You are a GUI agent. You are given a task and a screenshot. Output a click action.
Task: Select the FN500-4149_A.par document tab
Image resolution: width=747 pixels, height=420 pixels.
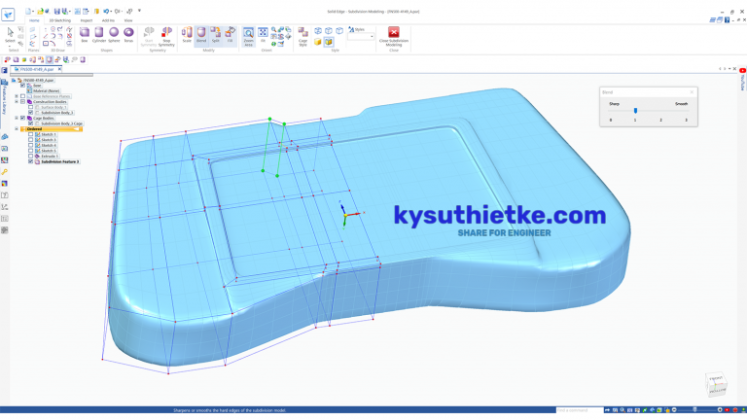coord(37,70)
